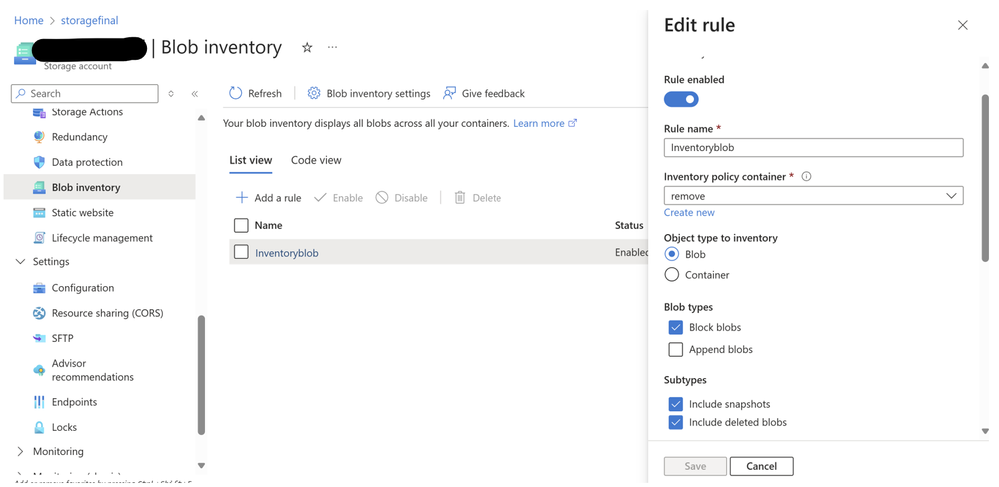Click the Give feedback person icon
Image resolution: width=999 pixels, height=487 pixels.
[x=450, y=94]
